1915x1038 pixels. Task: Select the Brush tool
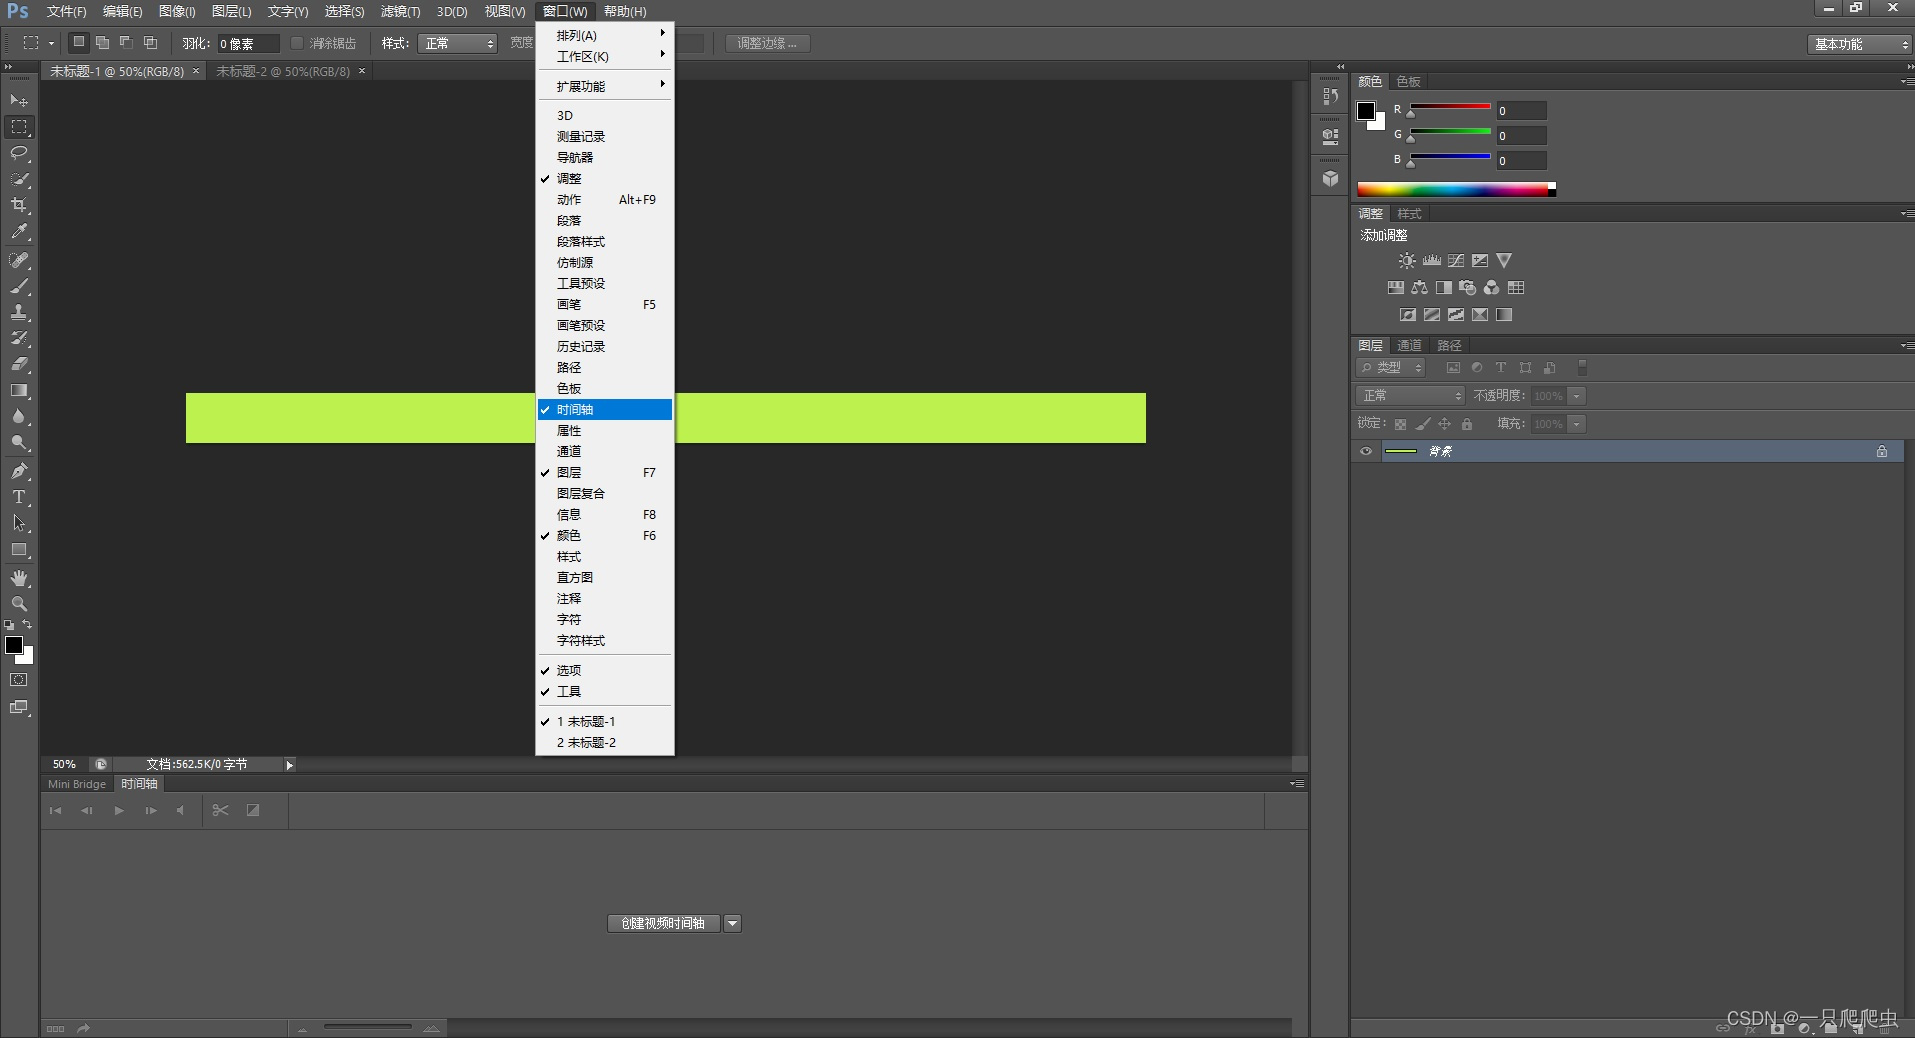click(19, 286)
